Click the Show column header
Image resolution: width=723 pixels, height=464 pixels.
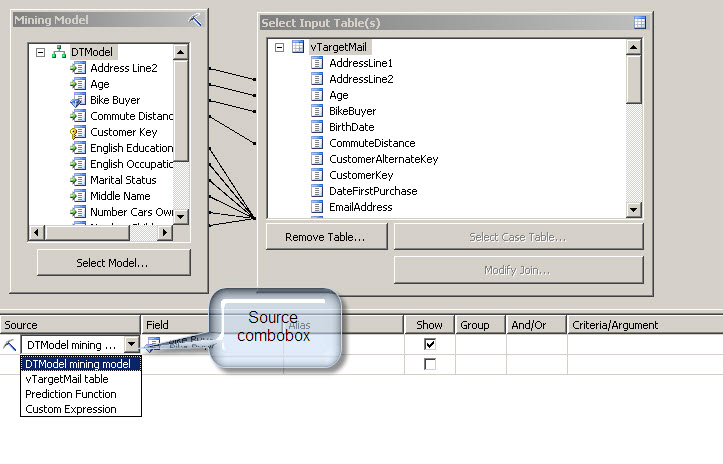[429, 325]
